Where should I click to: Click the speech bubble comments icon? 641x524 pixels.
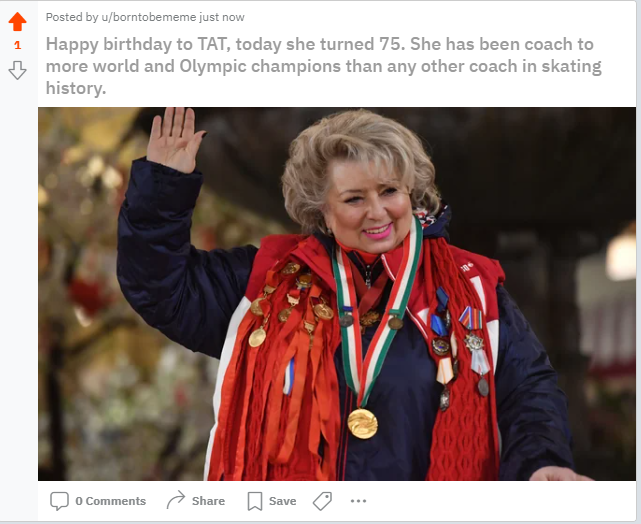pyautogui.click(x=59, y=501)
